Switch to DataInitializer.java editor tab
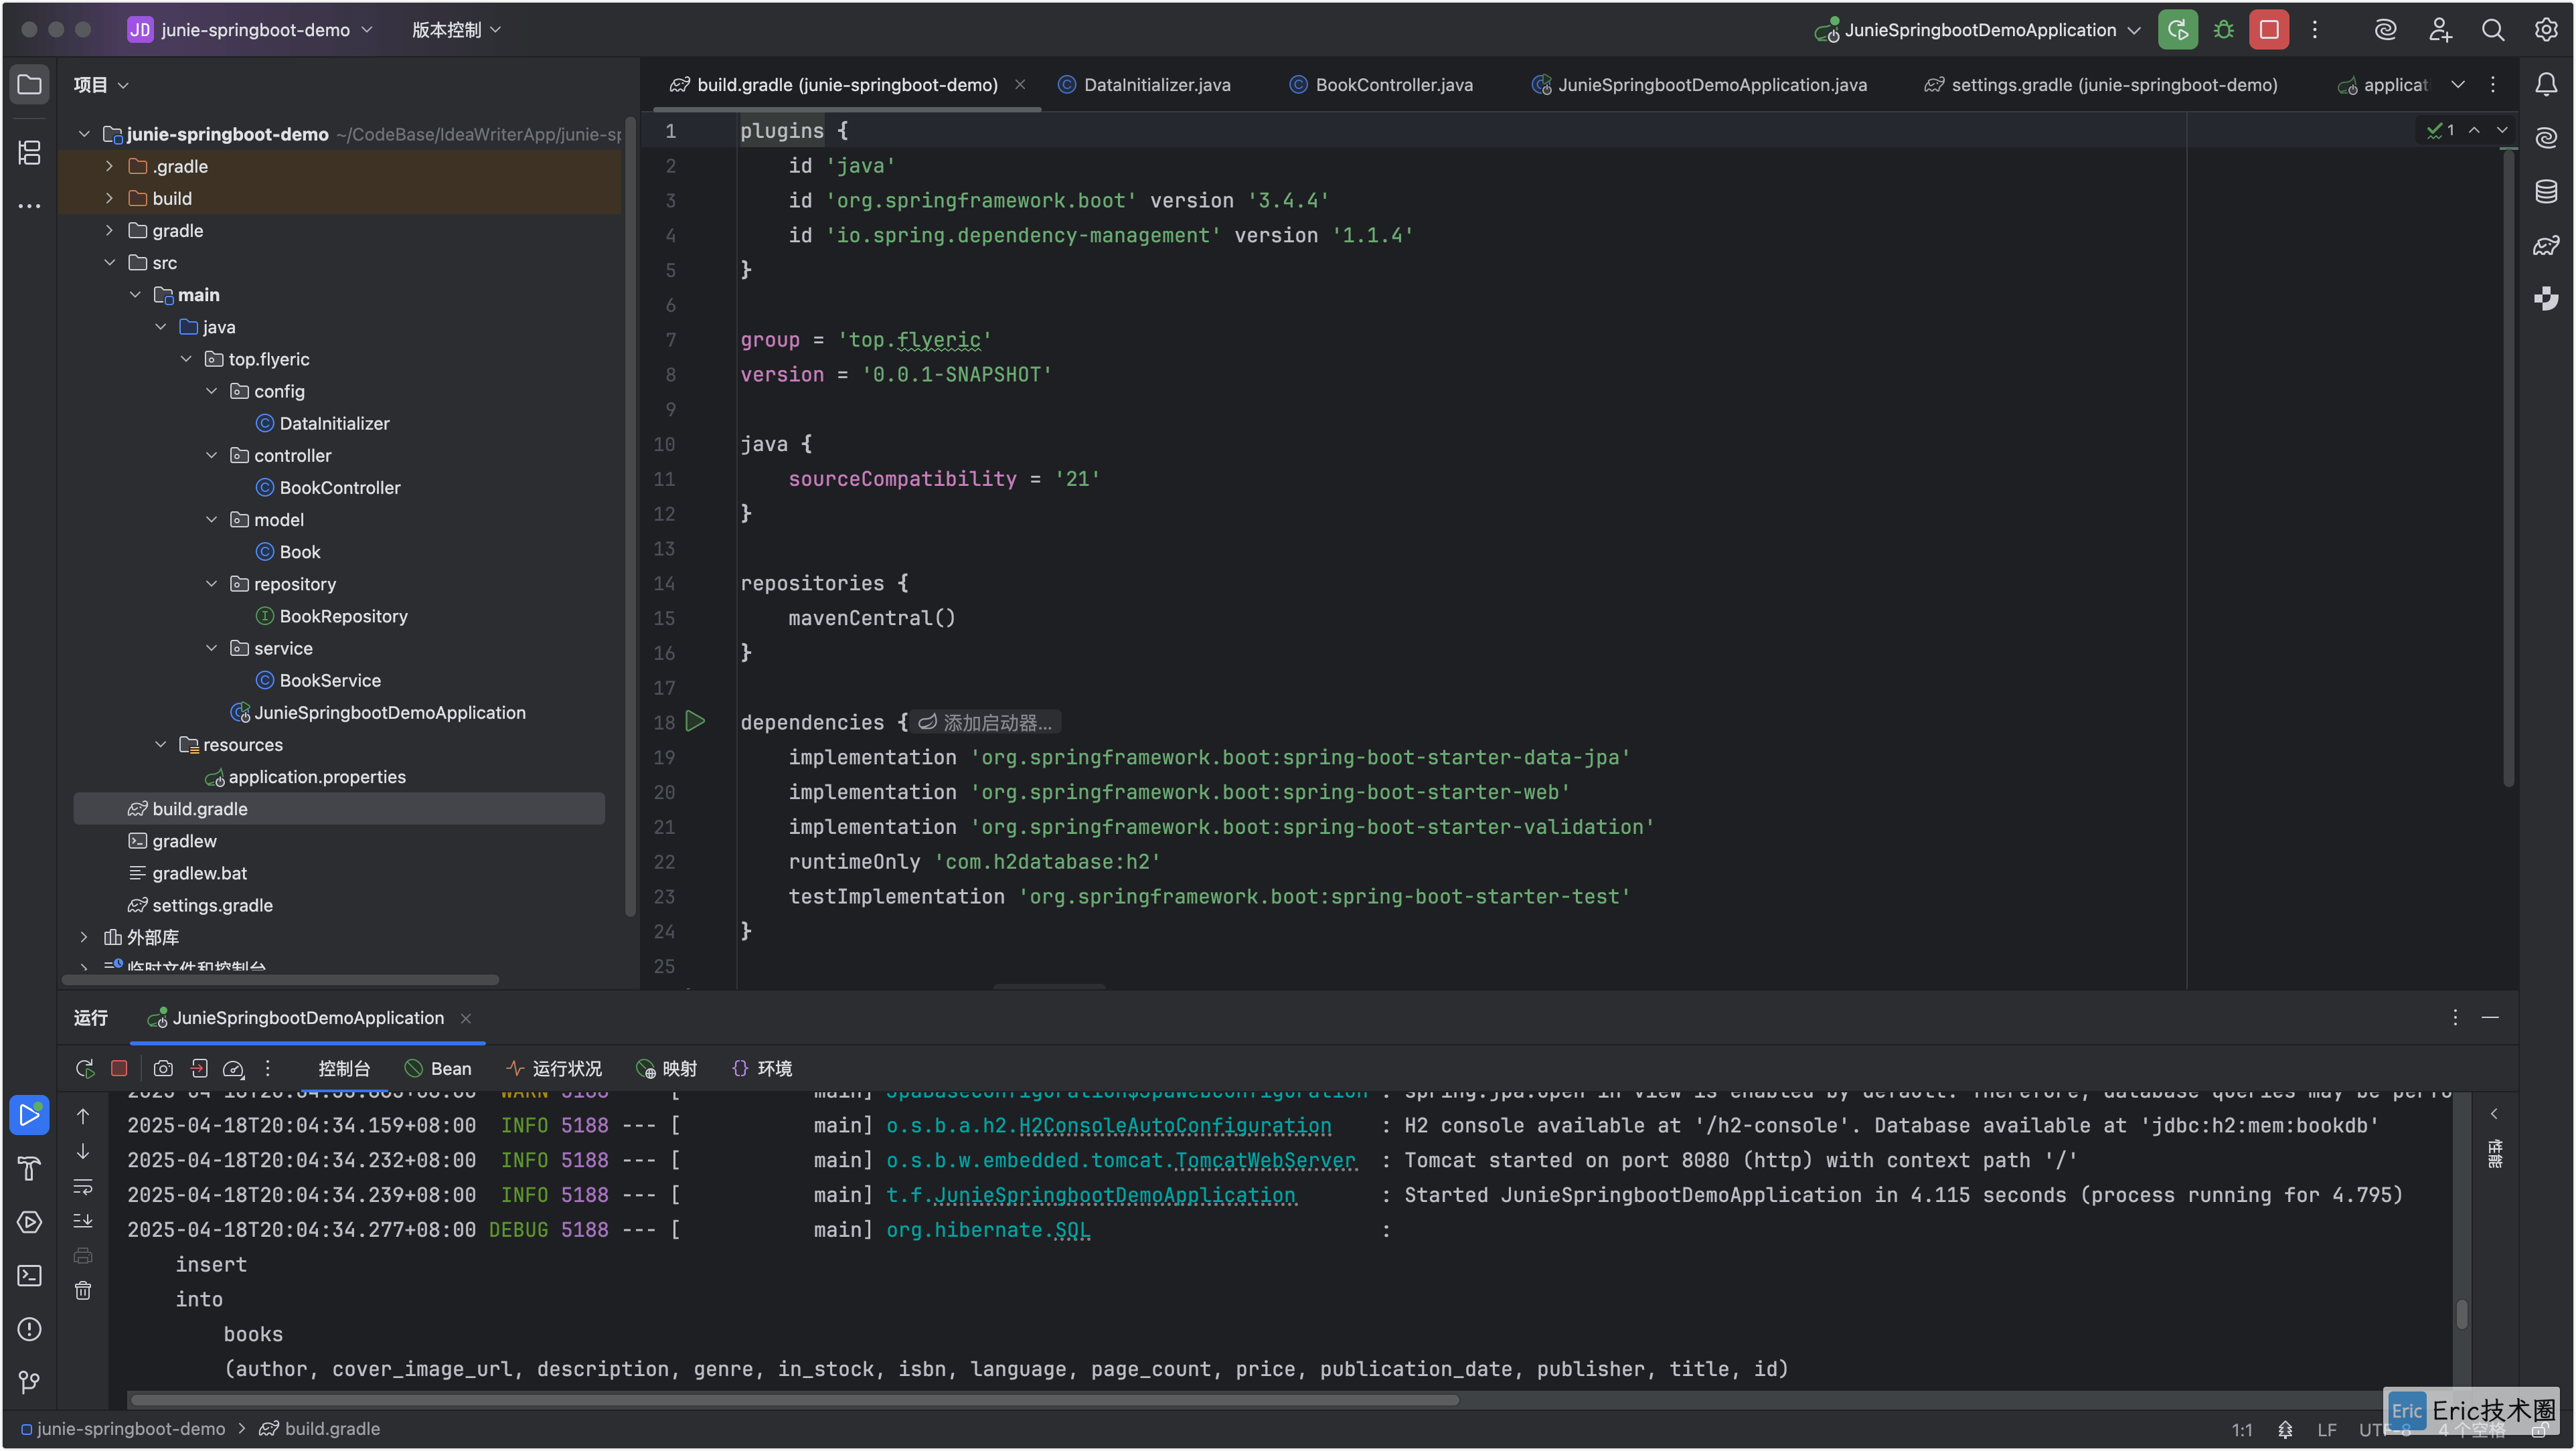2576x1451 pixels. click(x=1145, y=85)
